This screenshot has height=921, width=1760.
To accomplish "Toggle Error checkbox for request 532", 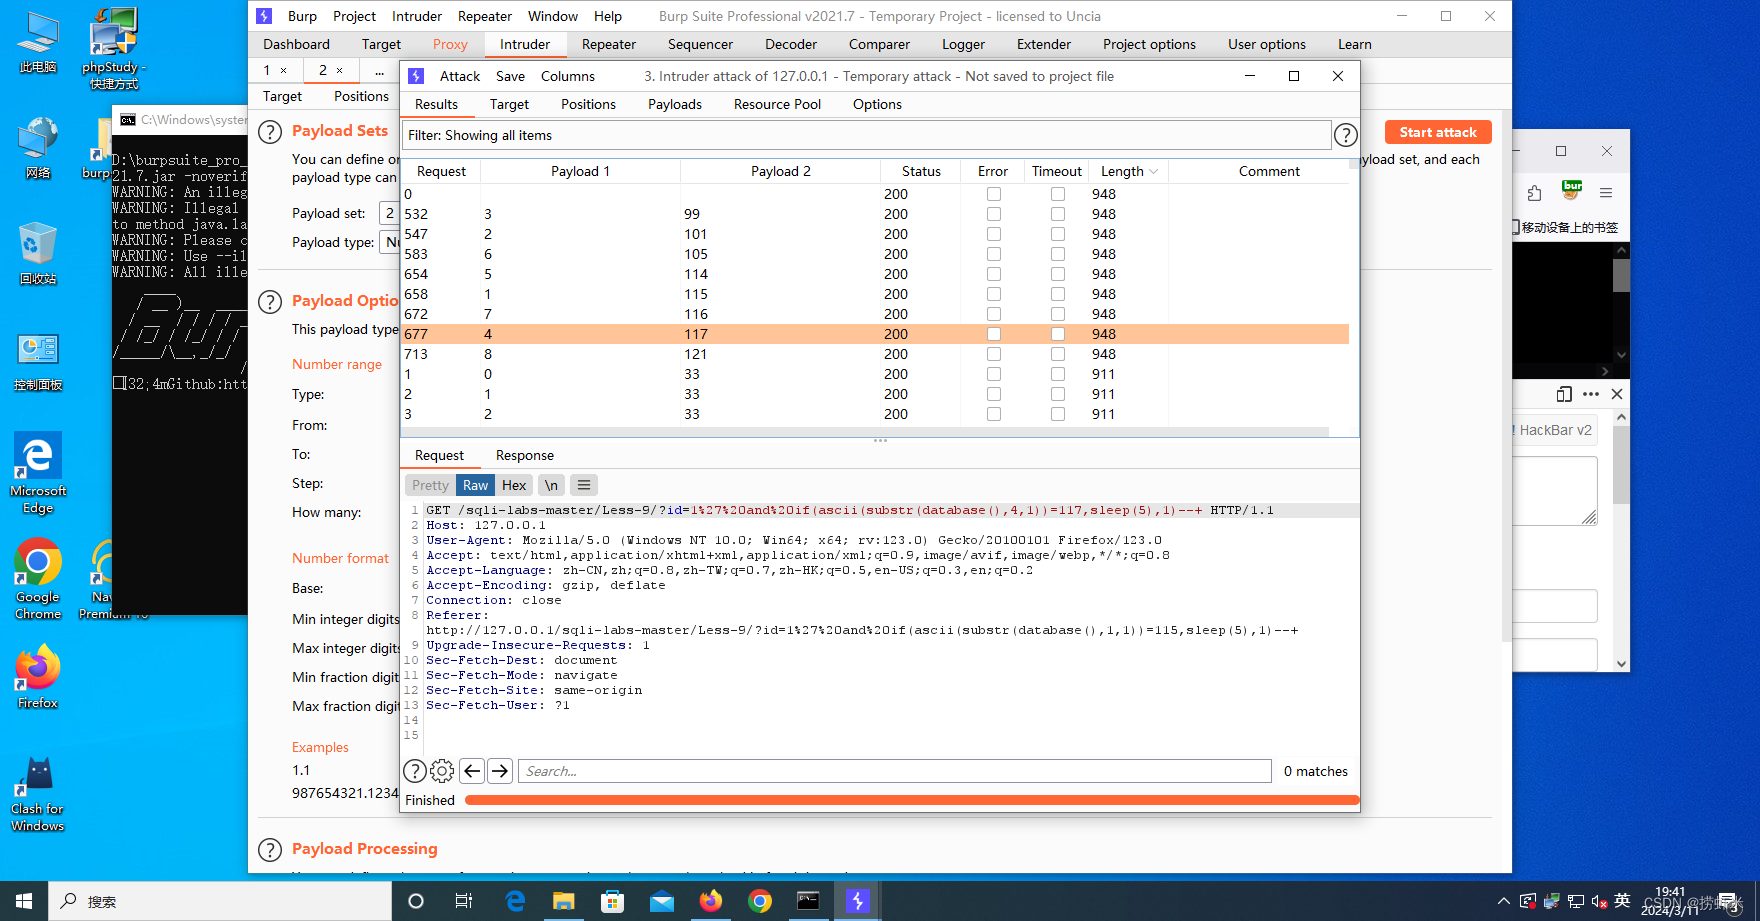I will [994, 214].
